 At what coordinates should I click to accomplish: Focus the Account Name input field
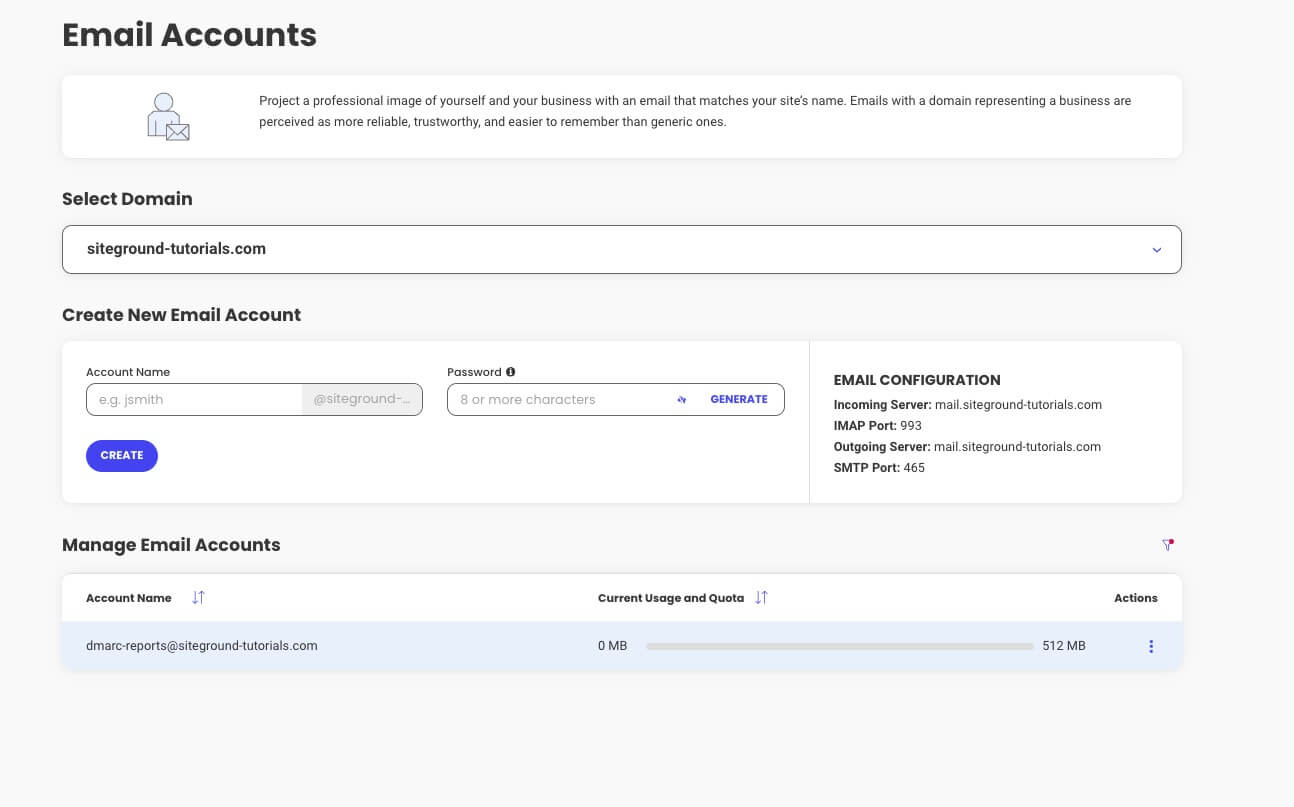coord(194,399)
